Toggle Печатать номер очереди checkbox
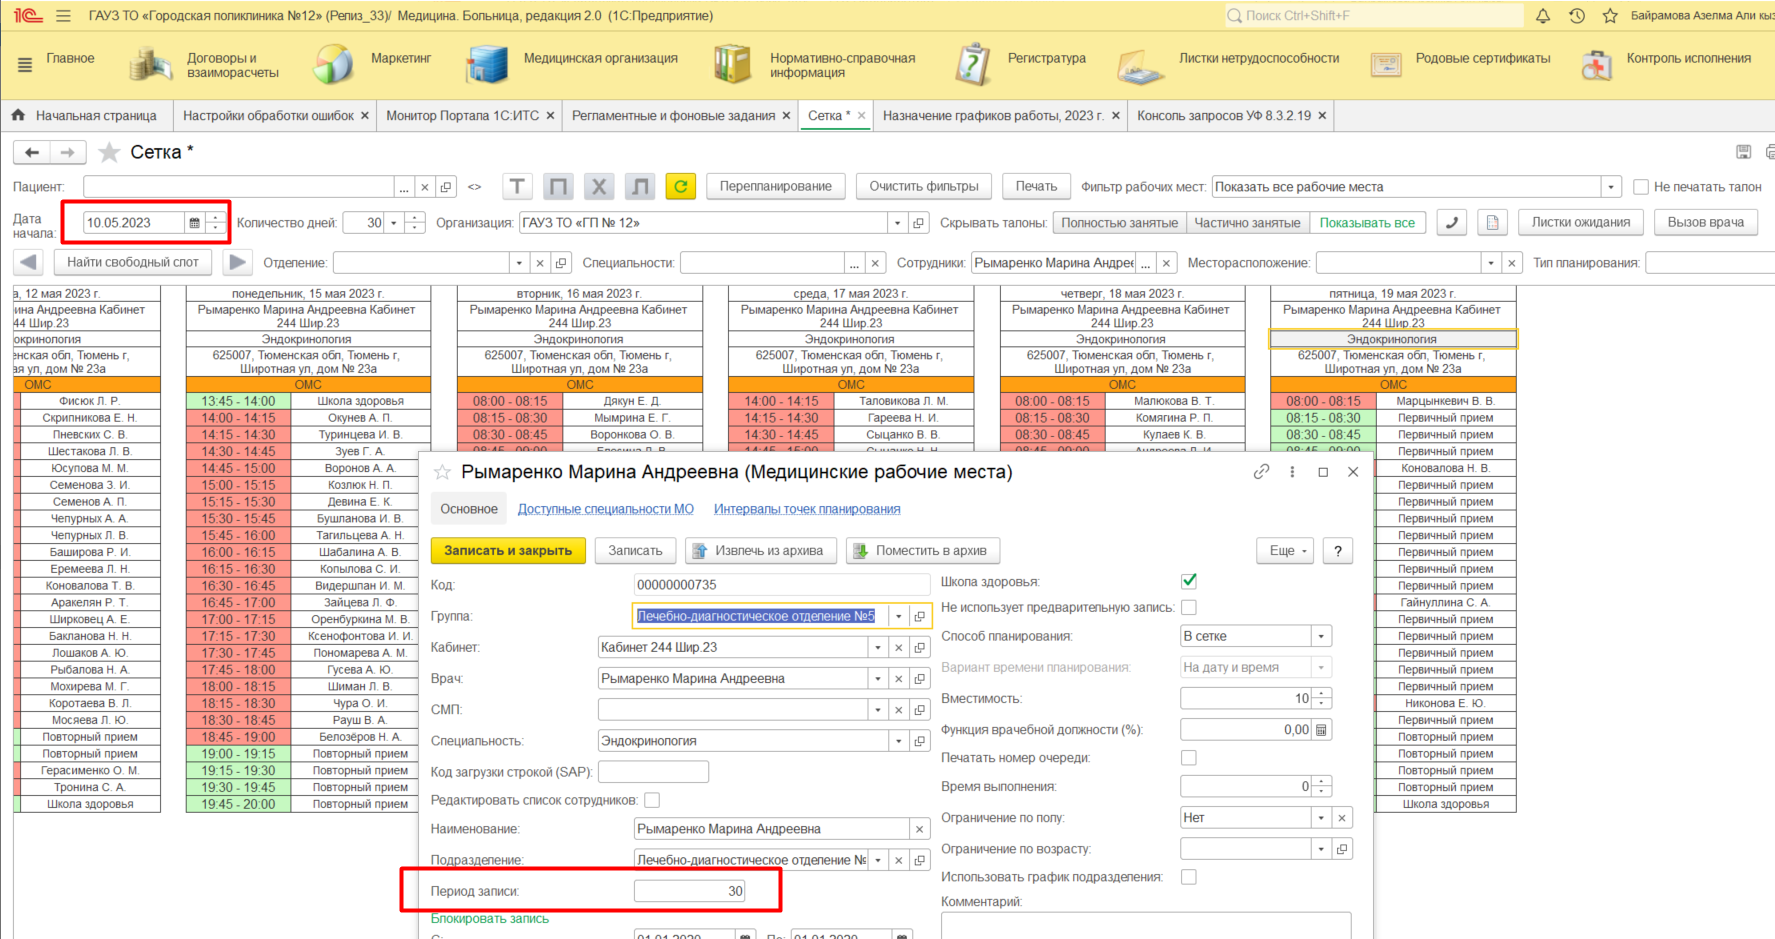The width and height of the screenshot is (1775, 939). pos(1189,758)
